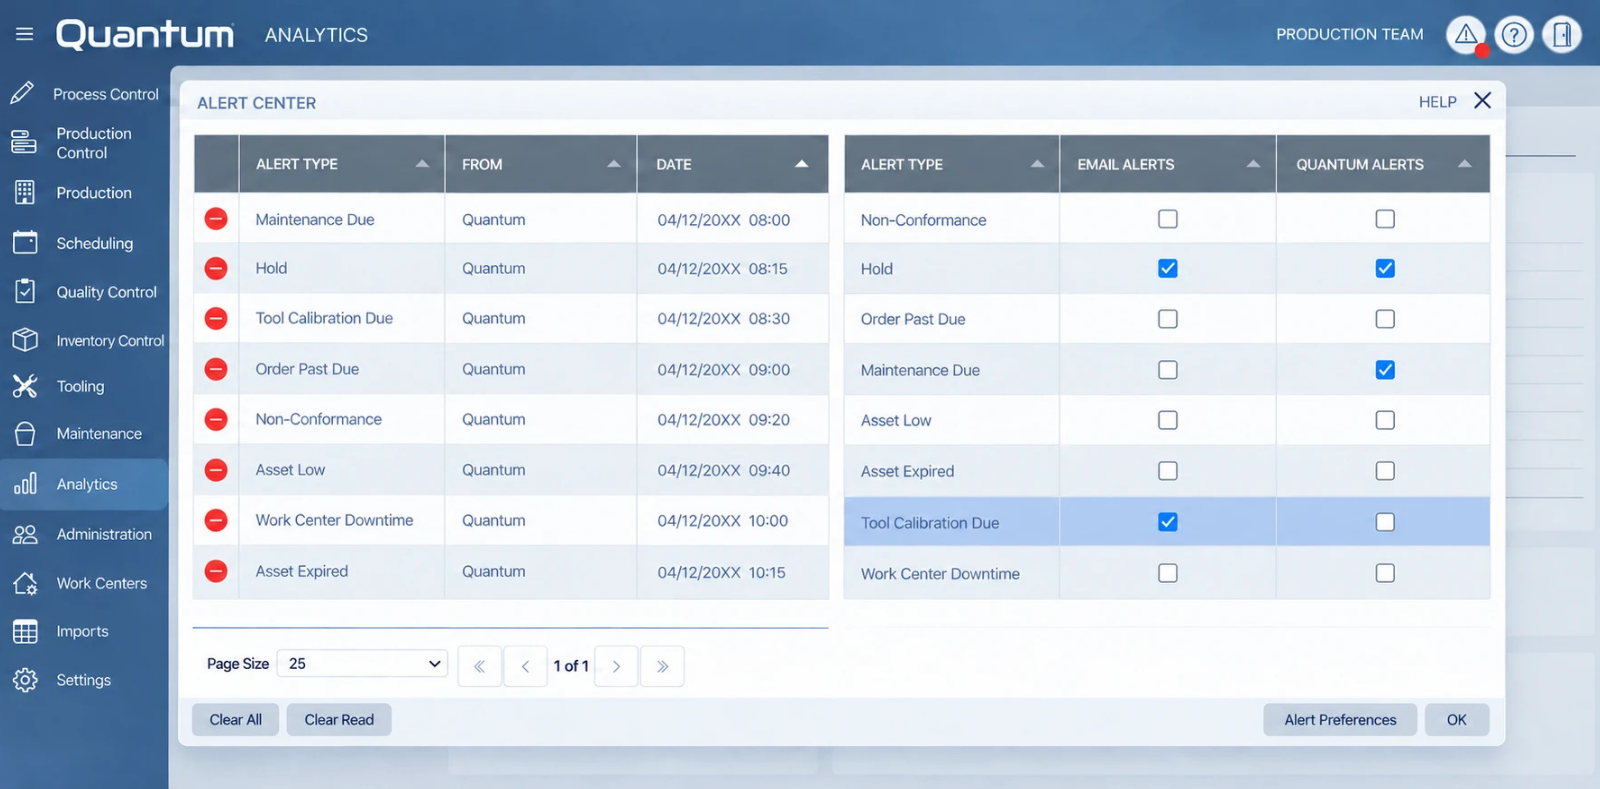Check email alerts for Work Center Downtime
This screenshot has width=1600, height=789.
coord(1168,573)
